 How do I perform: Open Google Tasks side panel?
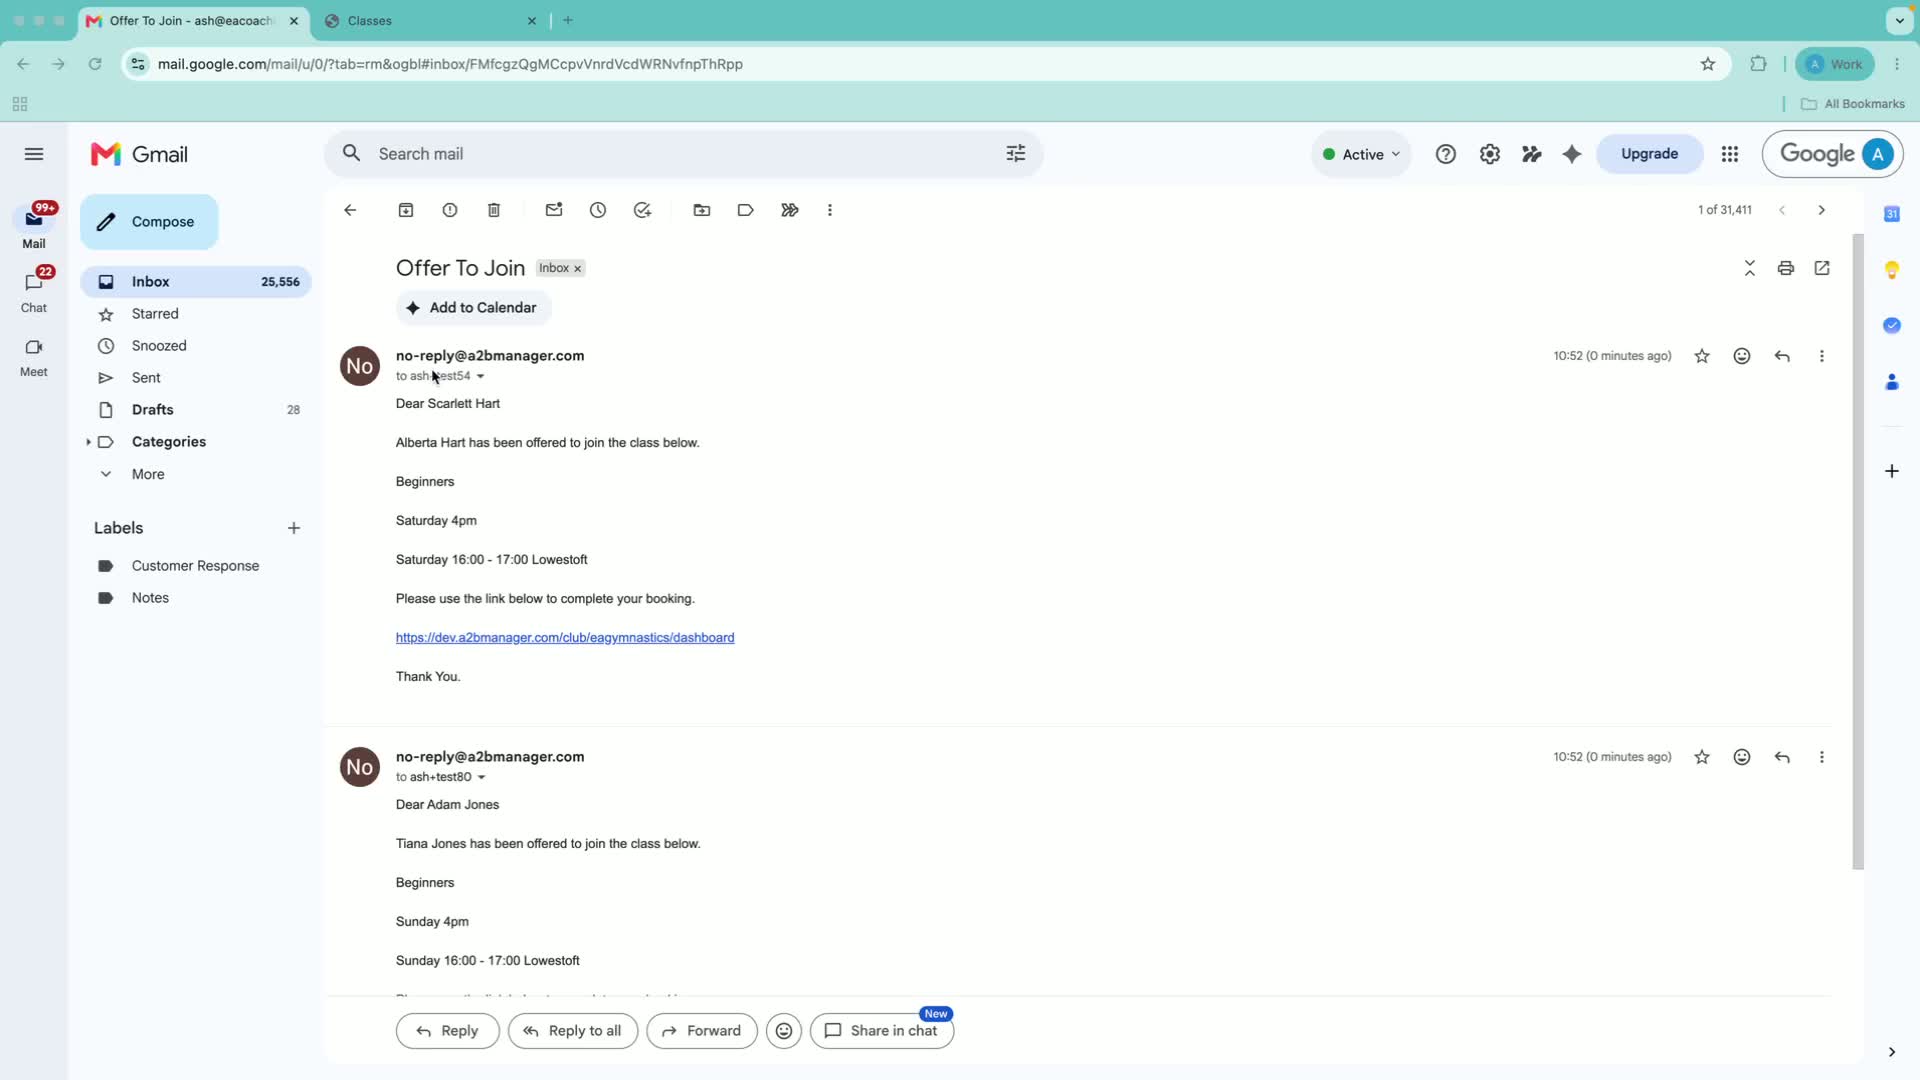click(1892, 326)
